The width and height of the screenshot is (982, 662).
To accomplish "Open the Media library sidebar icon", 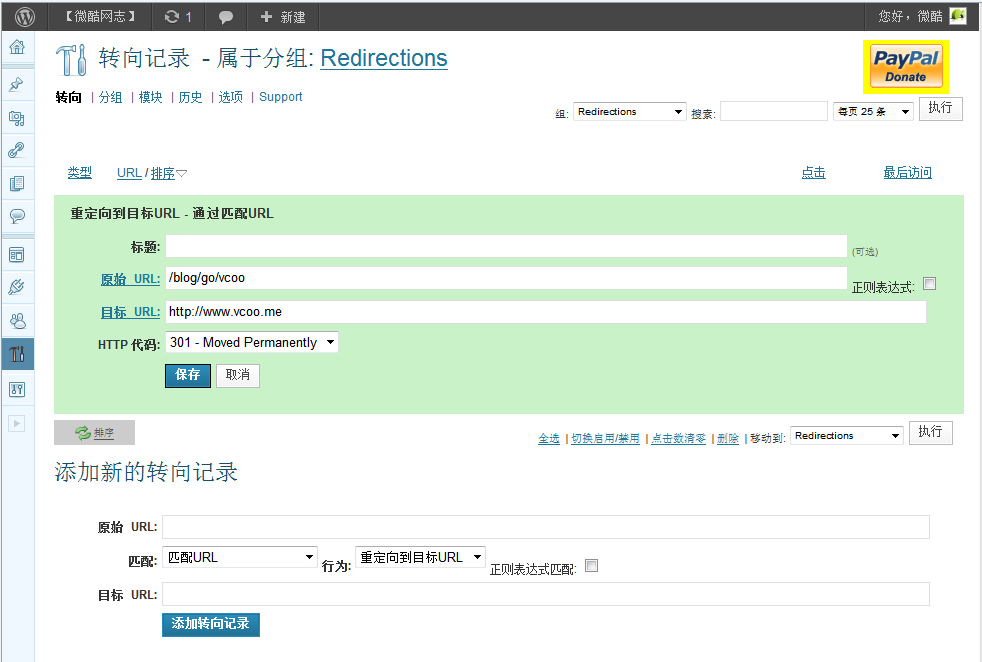I will [x=17, y=118].
